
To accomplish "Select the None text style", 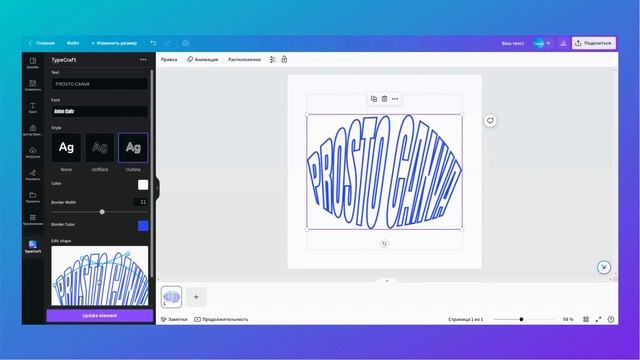I will pos(66,147).
